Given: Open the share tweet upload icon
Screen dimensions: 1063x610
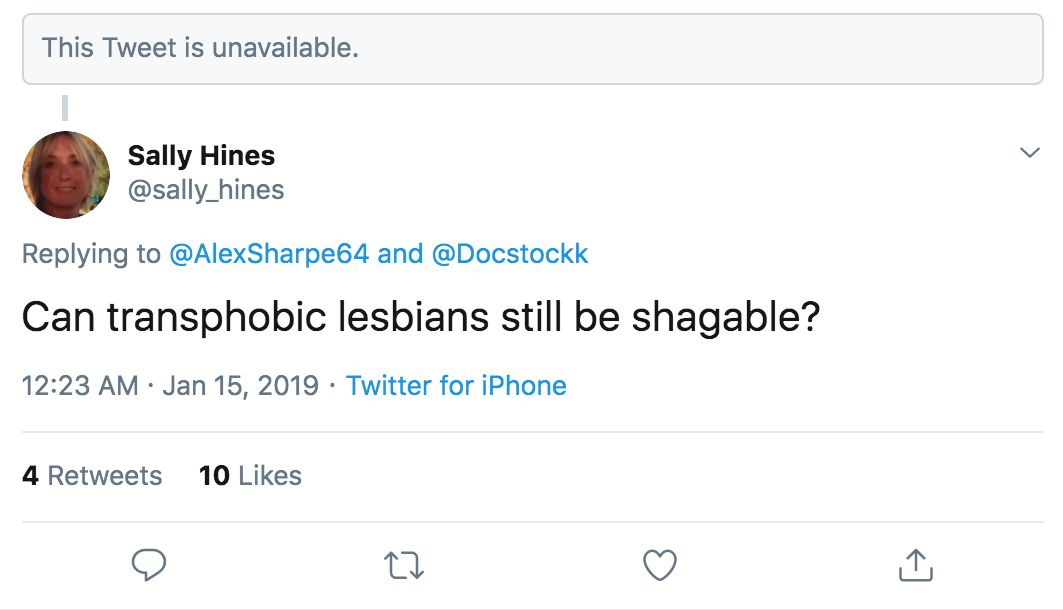Looking at the screenshot, I should [x=916, y=565].
